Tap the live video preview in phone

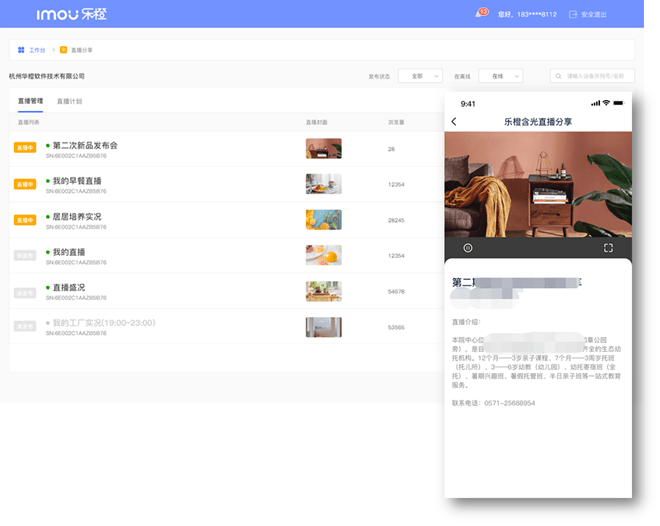click(x=538, y=184)
